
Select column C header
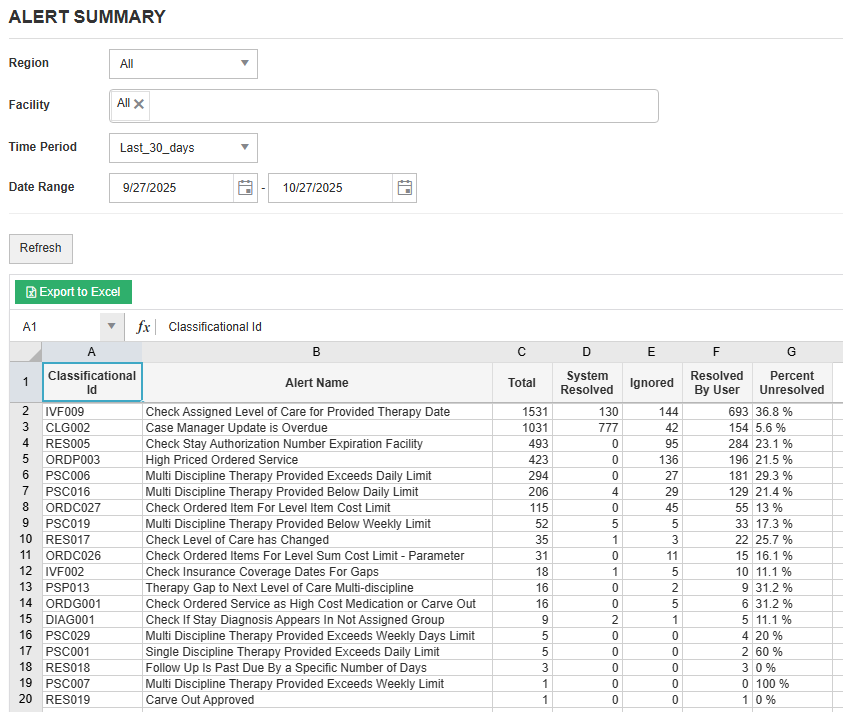[522, 352]
